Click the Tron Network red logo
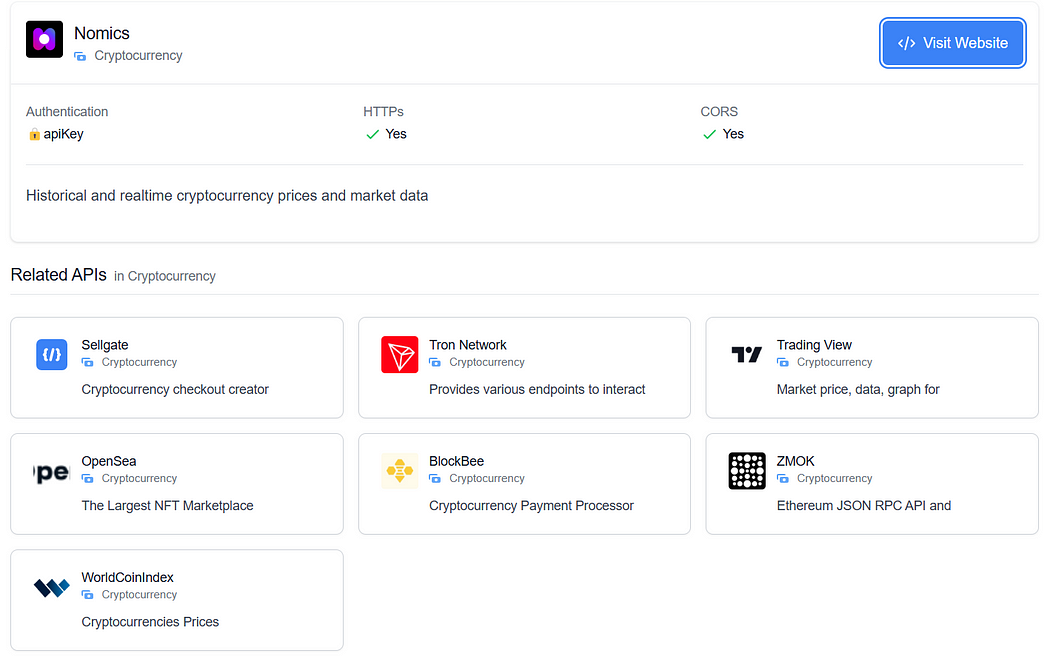The width and height of the screenshot is (1050, 659). pos(400,354)
